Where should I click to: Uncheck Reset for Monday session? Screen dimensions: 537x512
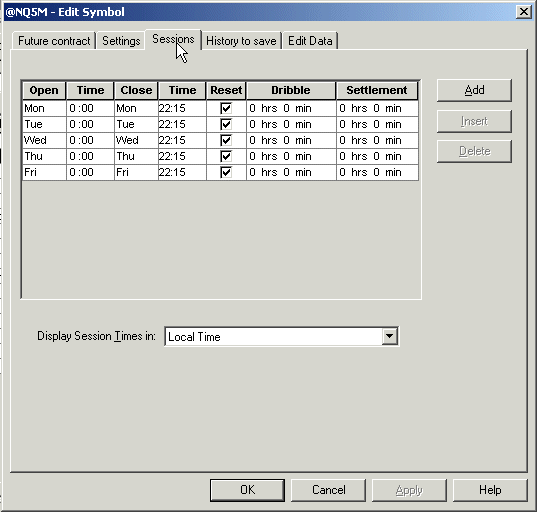coord(226,109)
